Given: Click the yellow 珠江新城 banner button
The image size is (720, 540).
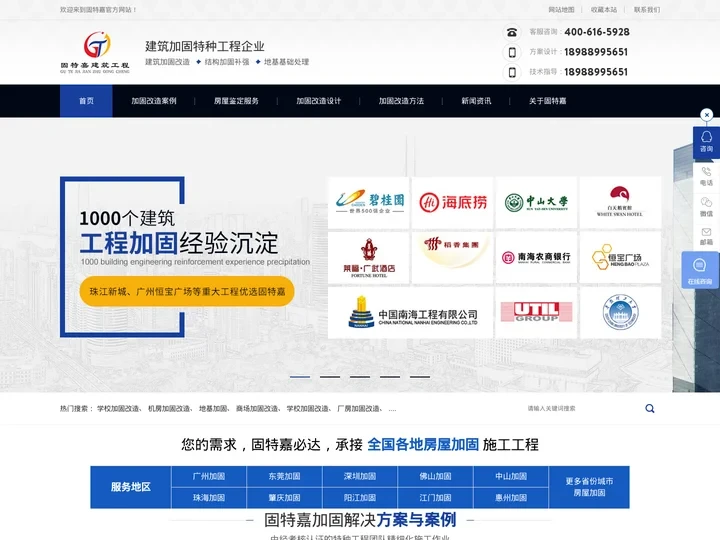Looking at the screenshot, I should (187, 291).
